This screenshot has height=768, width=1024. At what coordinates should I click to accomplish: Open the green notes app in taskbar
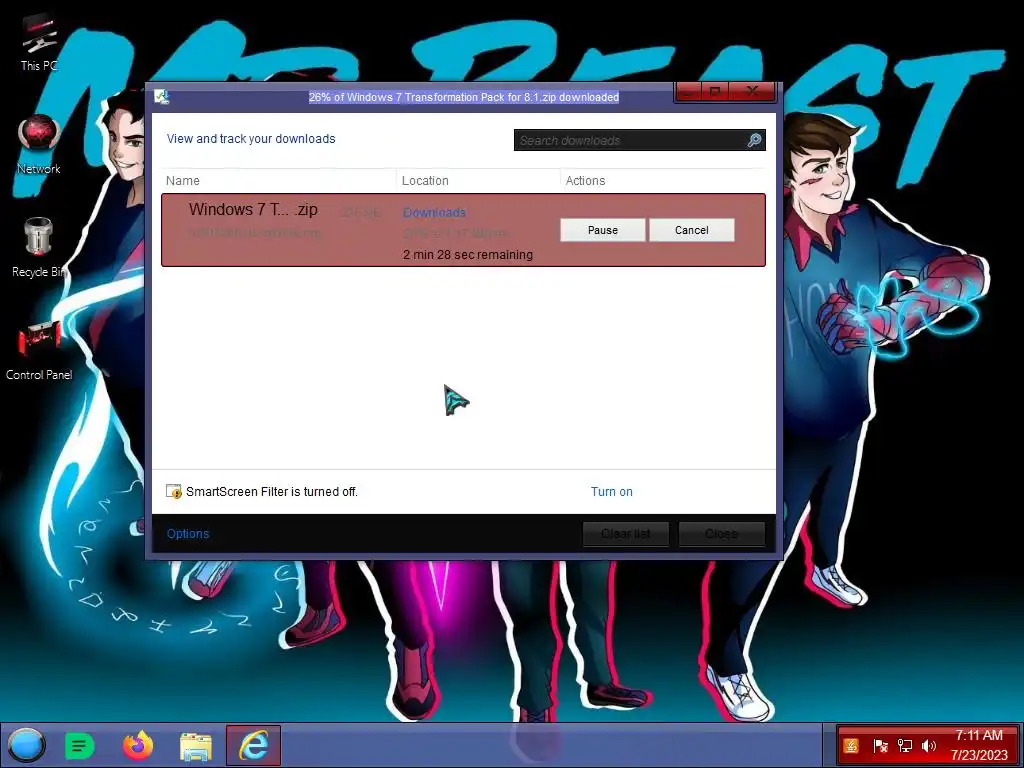80,745
